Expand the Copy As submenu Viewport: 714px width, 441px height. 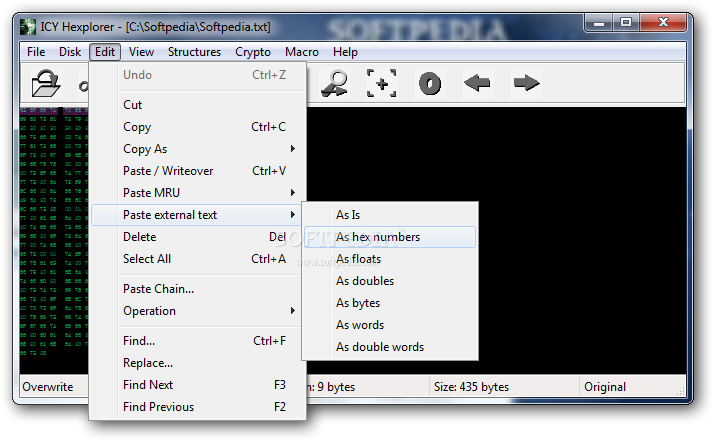click(197, 149)
